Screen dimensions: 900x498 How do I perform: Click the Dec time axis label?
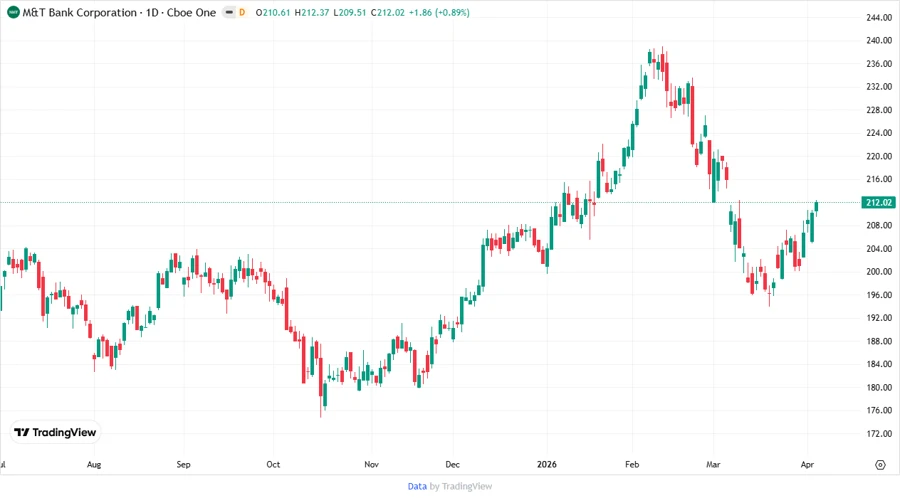[x=452, y=465]
